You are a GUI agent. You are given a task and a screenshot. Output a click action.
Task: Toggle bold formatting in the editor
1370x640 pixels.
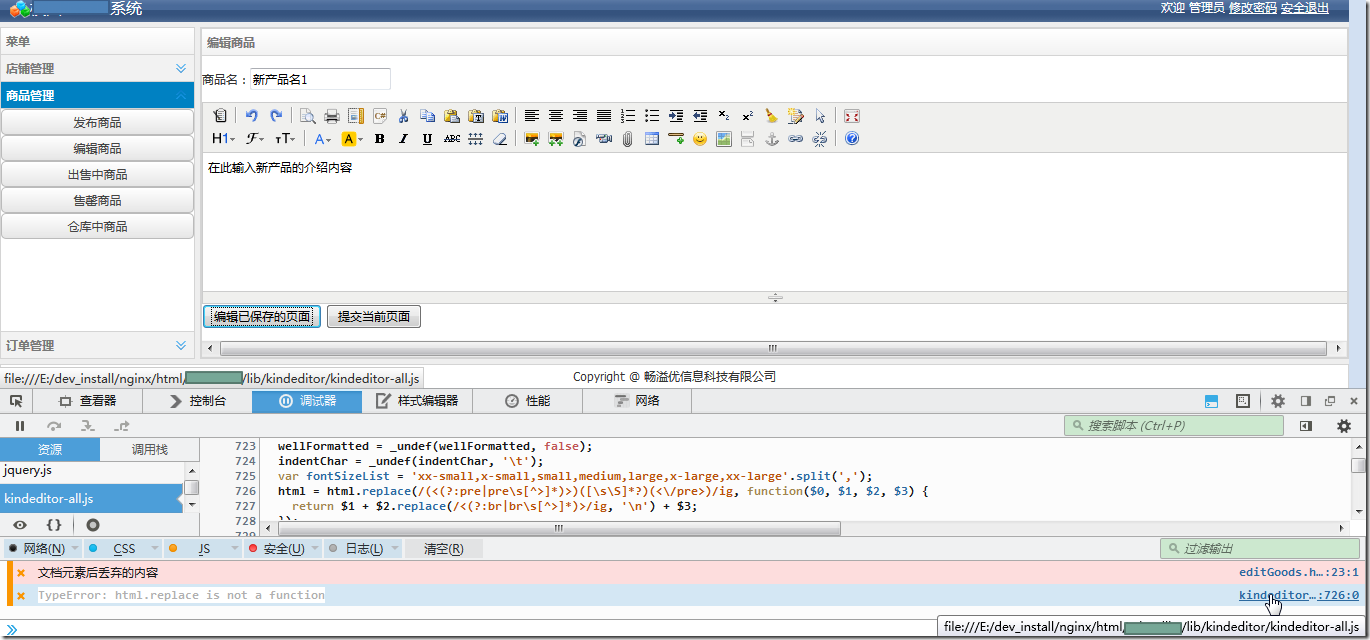(x=380, y=139)
